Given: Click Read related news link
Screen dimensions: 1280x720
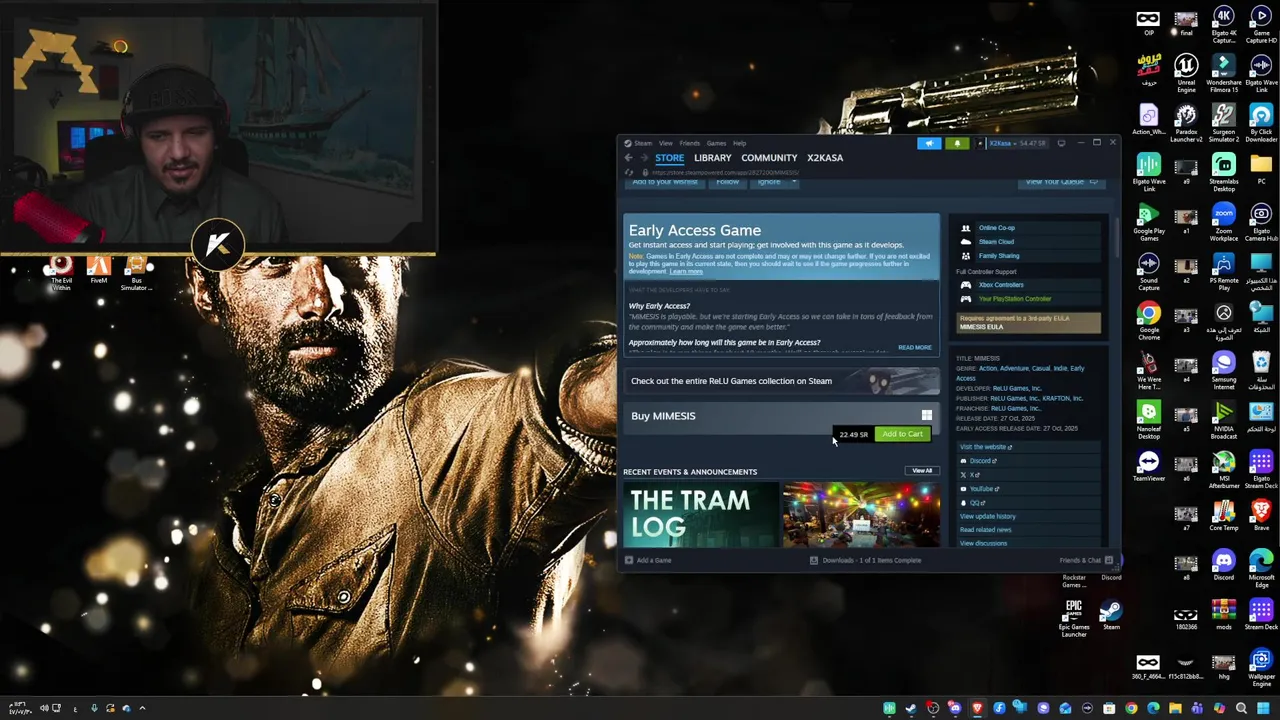Looking at the screenshot, I should tap(986, 530).
